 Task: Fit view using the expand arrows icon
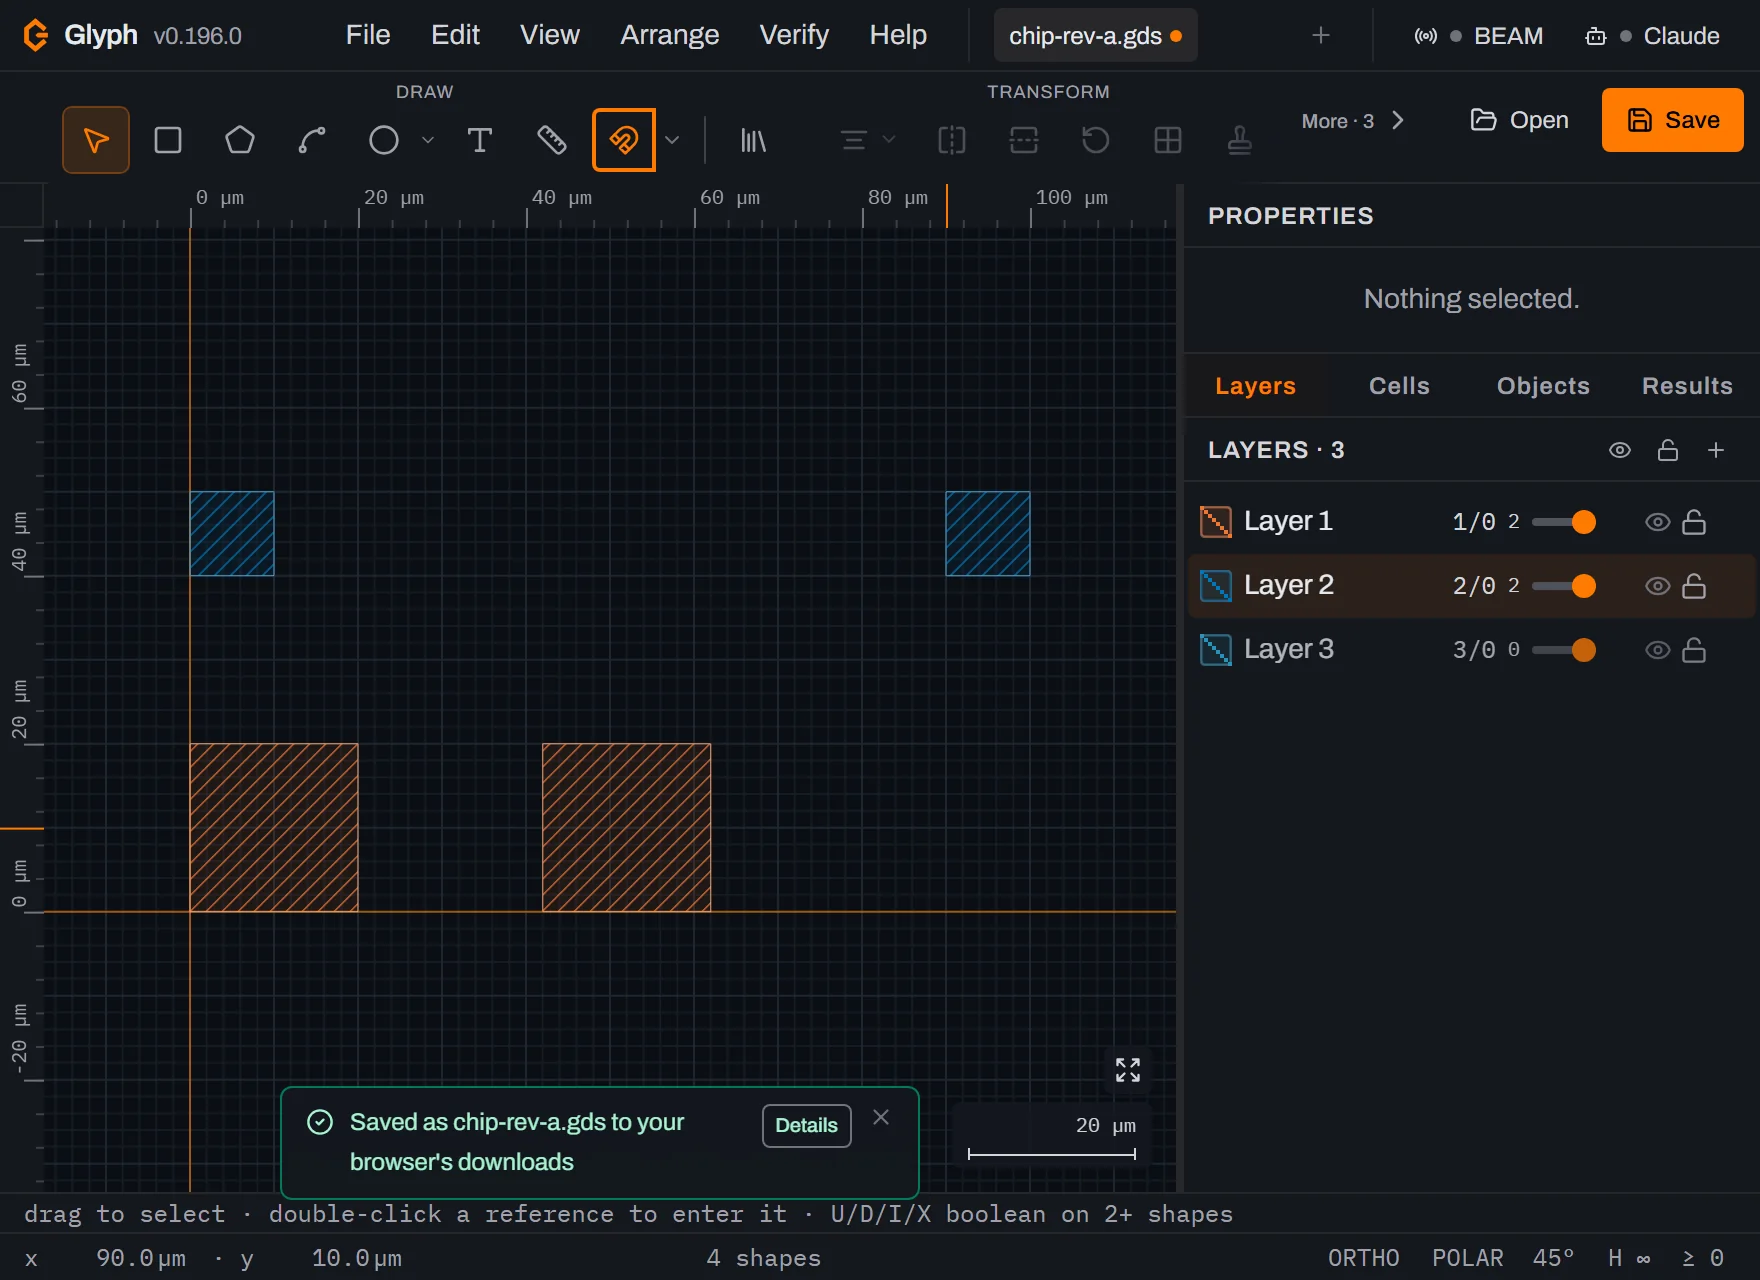tap(1128, 1070)
